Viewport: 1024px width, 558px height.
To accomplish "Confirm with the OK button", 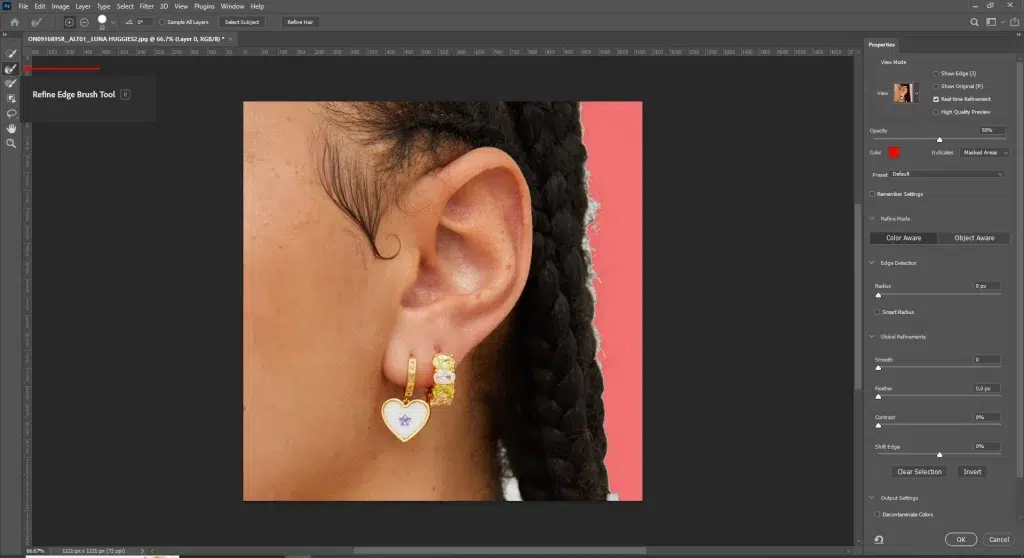I will point(961,540).
